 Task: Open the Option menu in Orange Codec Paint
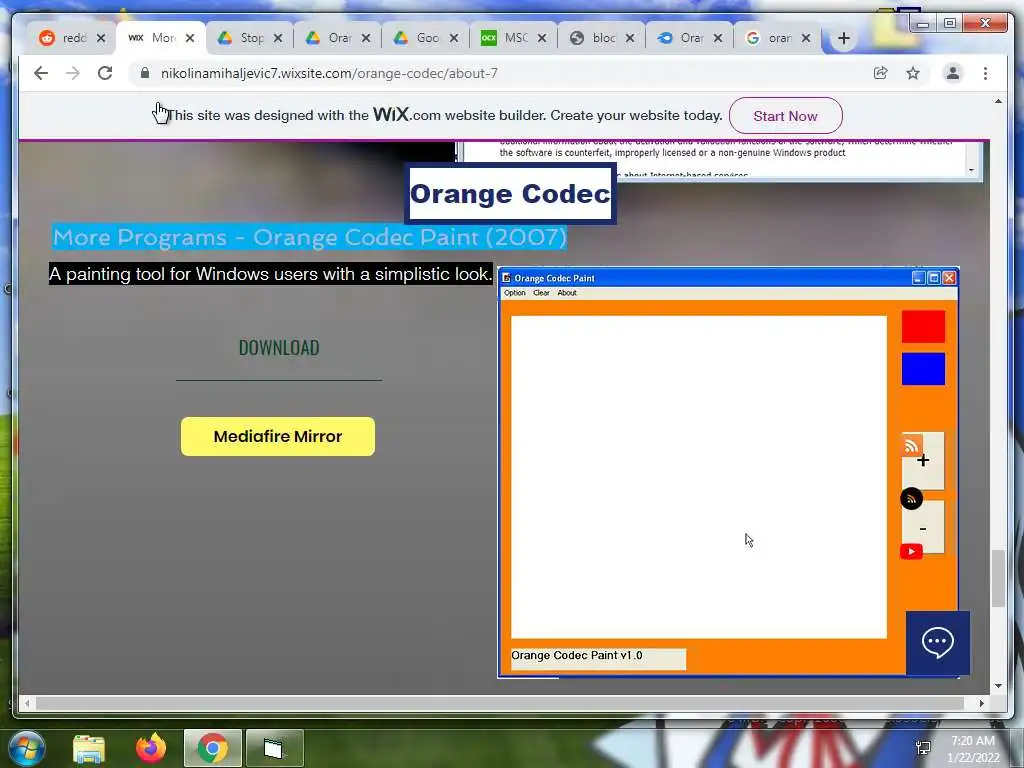pos(515,293)
